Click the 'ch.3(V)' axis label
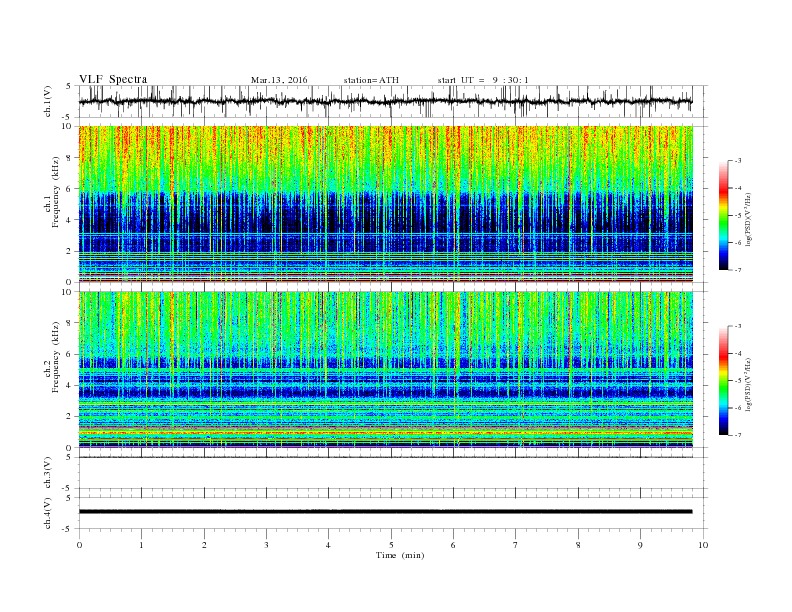Viewport: 792px width, 612px height. click(x=48, y=473)
